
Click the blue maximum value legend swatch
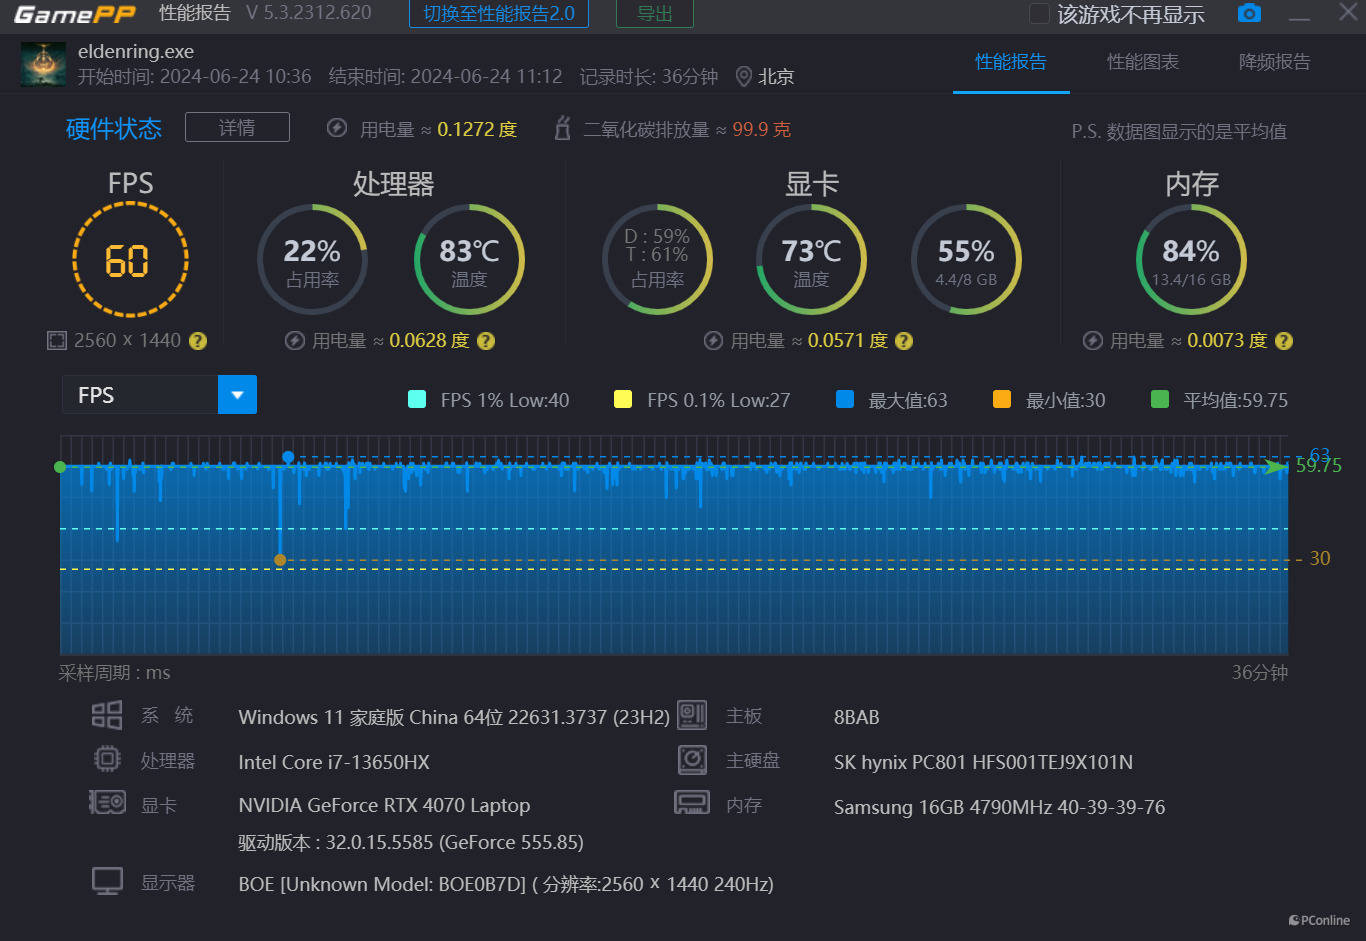(845, 400)
